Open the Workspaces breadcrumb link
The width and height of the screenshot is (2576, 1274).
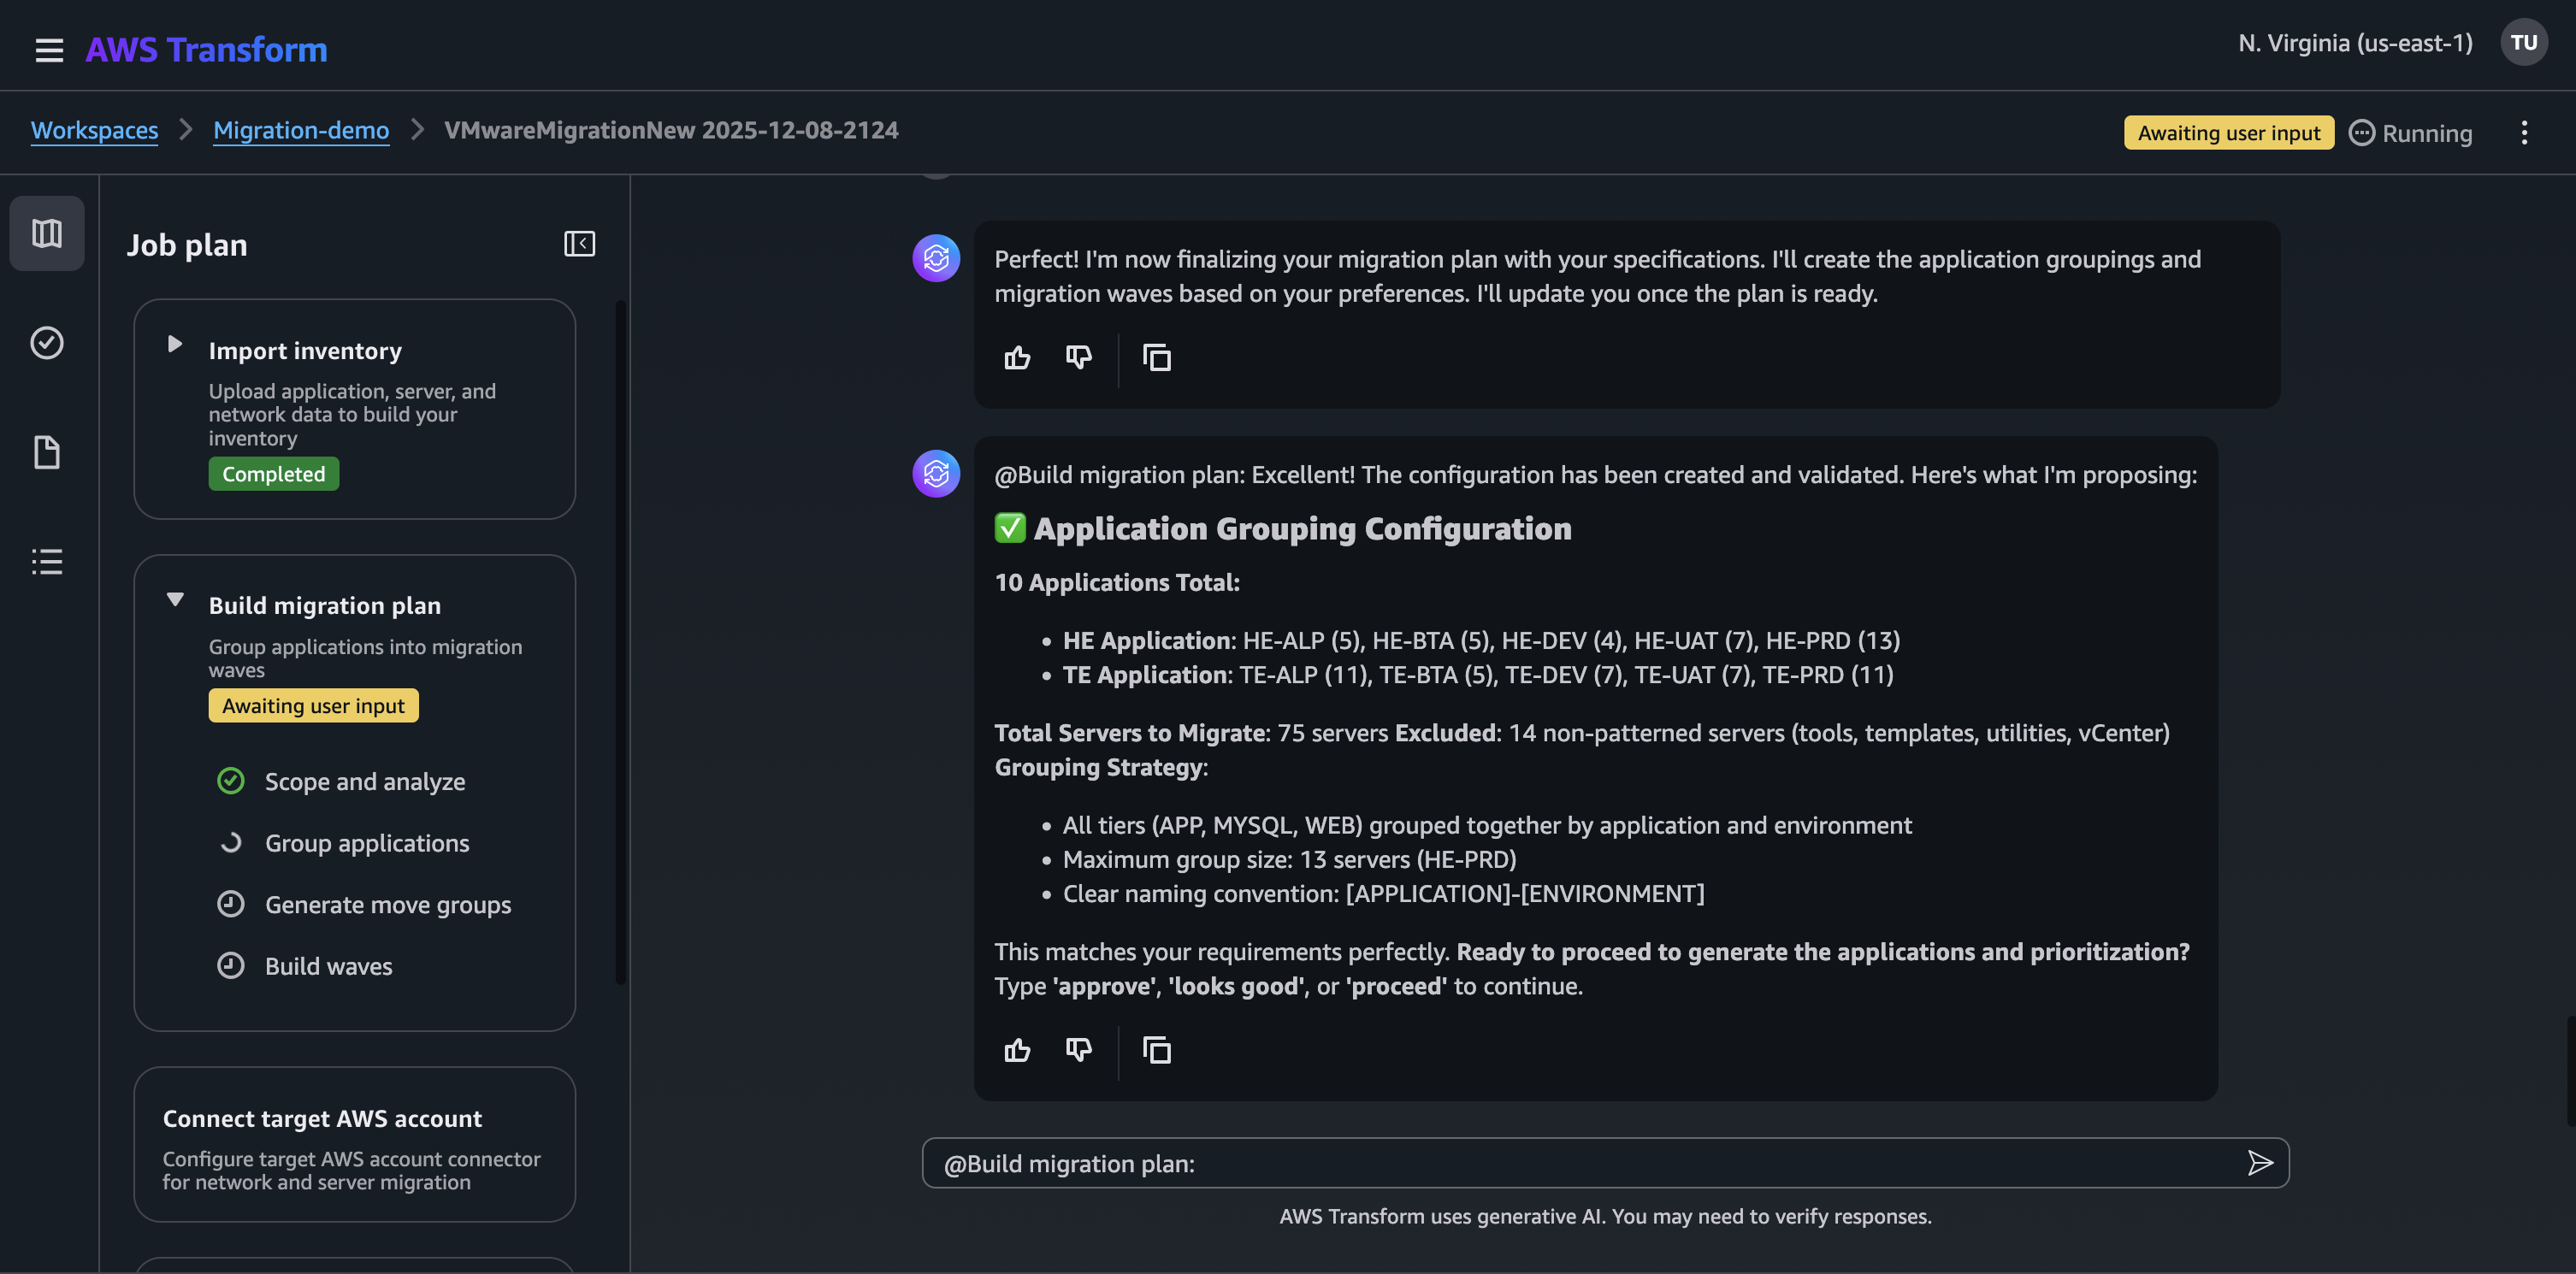coord(94,130)
